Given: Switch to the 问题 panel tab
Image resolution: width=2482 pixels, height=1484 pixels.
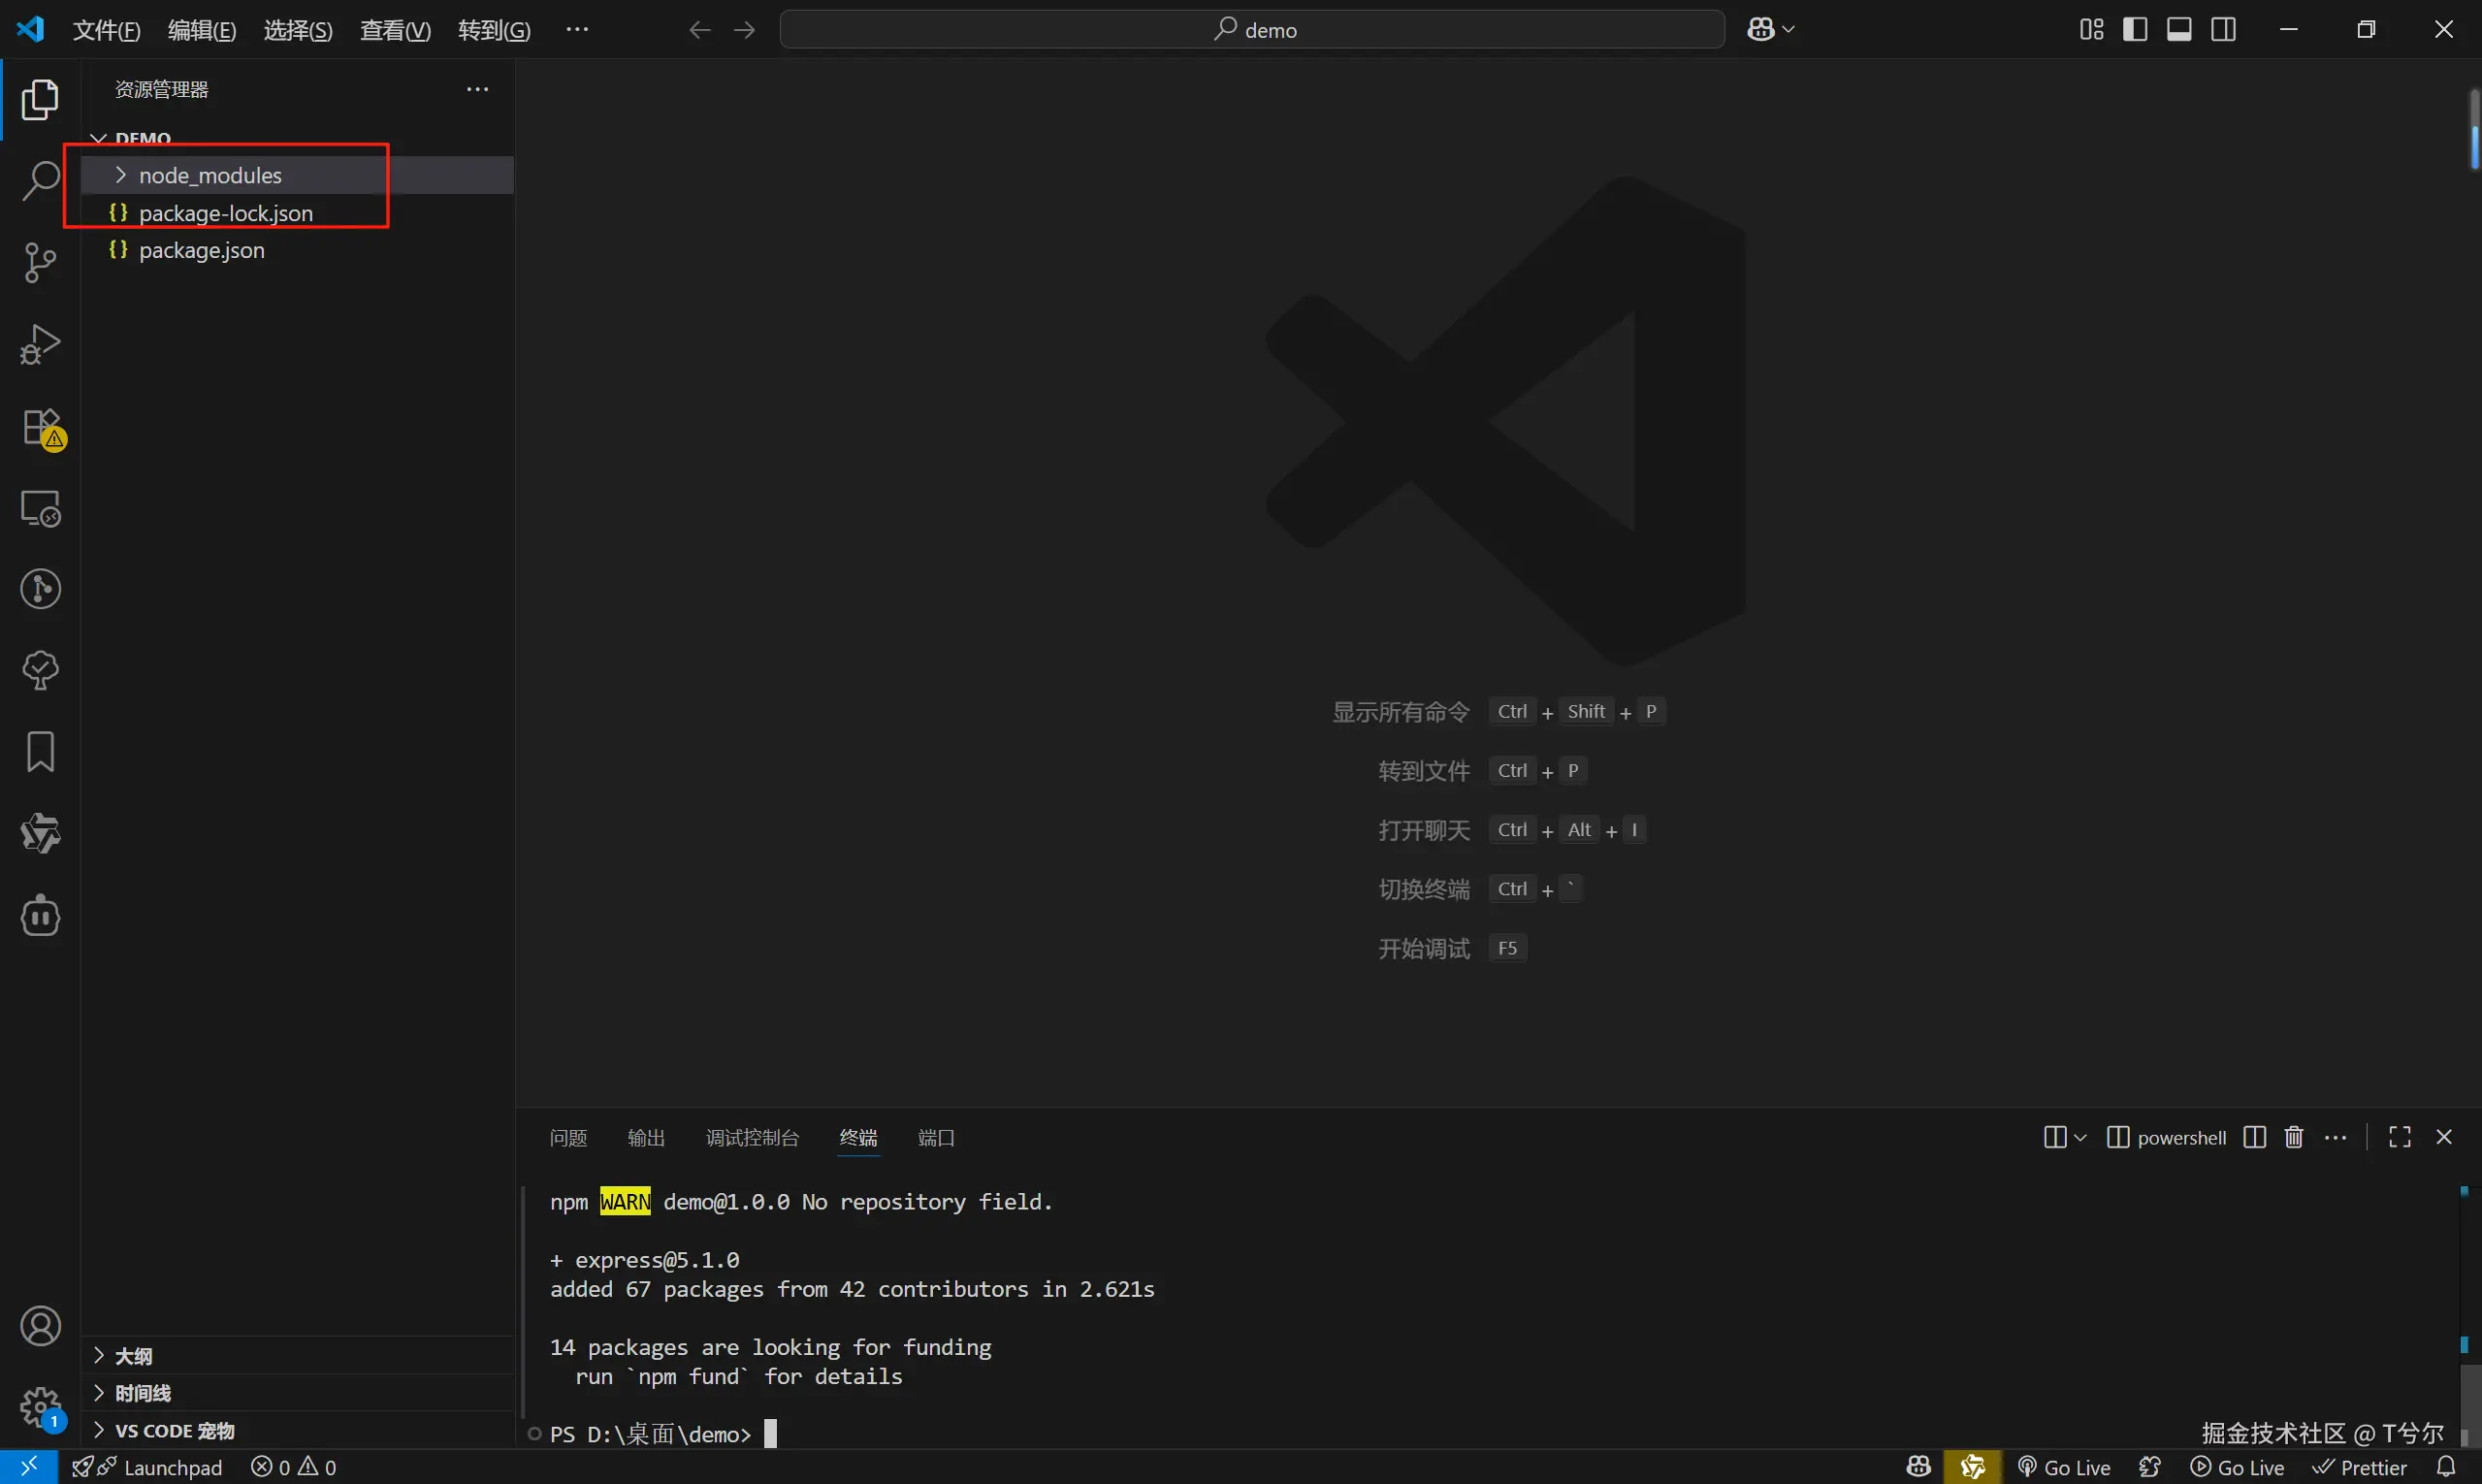Looking at the screenshot, I should click(568, 1138).
